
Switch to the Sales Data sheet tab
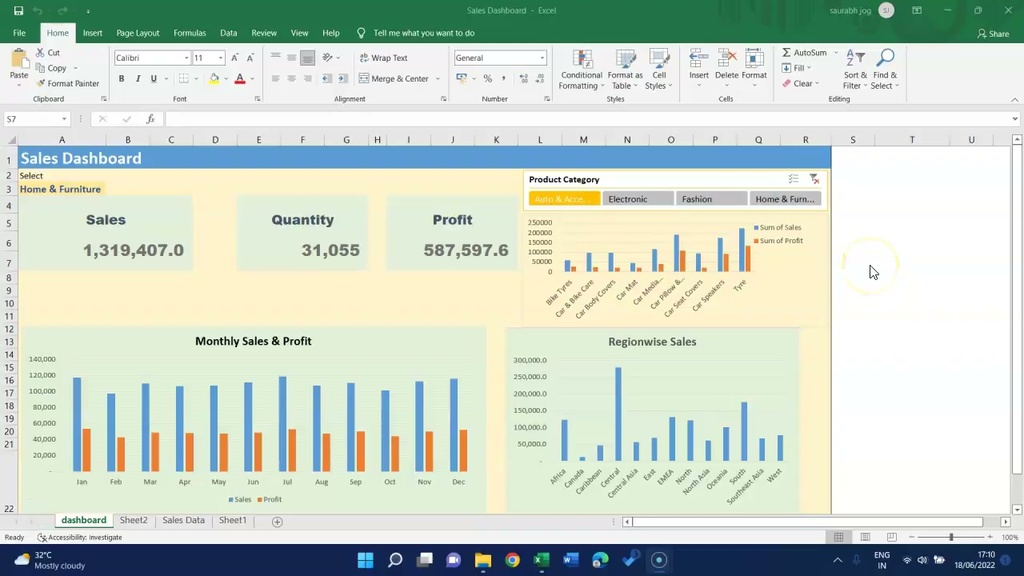pyautogui.click(x=183, y=520)
